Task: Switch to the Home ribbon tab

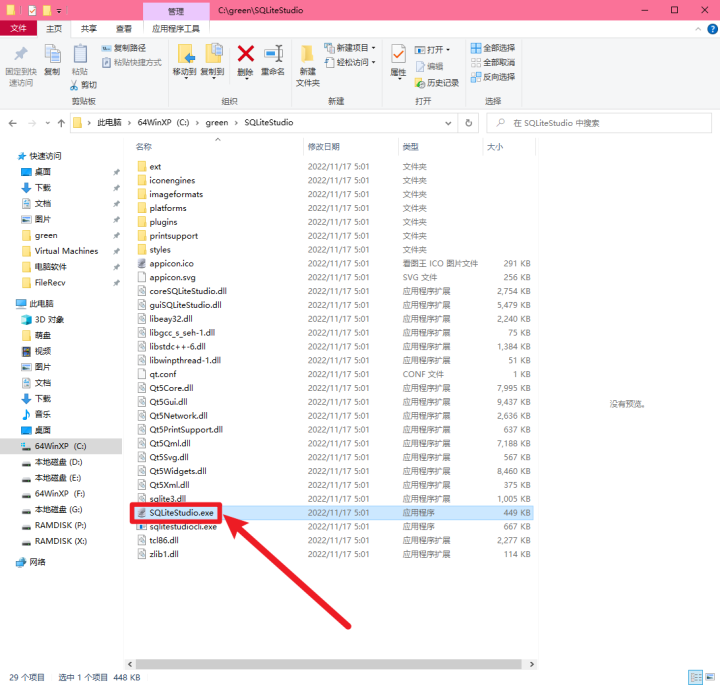Action: (x=54, y=28)
